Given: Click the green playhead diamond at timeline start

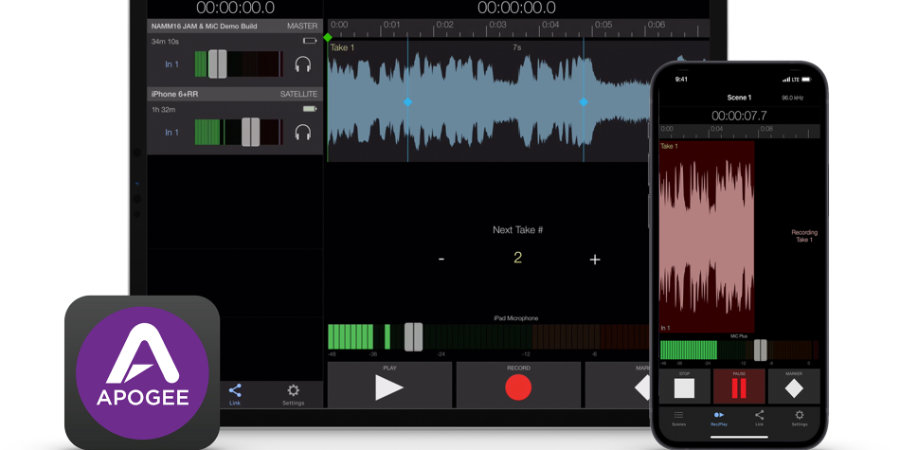Looking at the screenshot, I should [328, 37].
